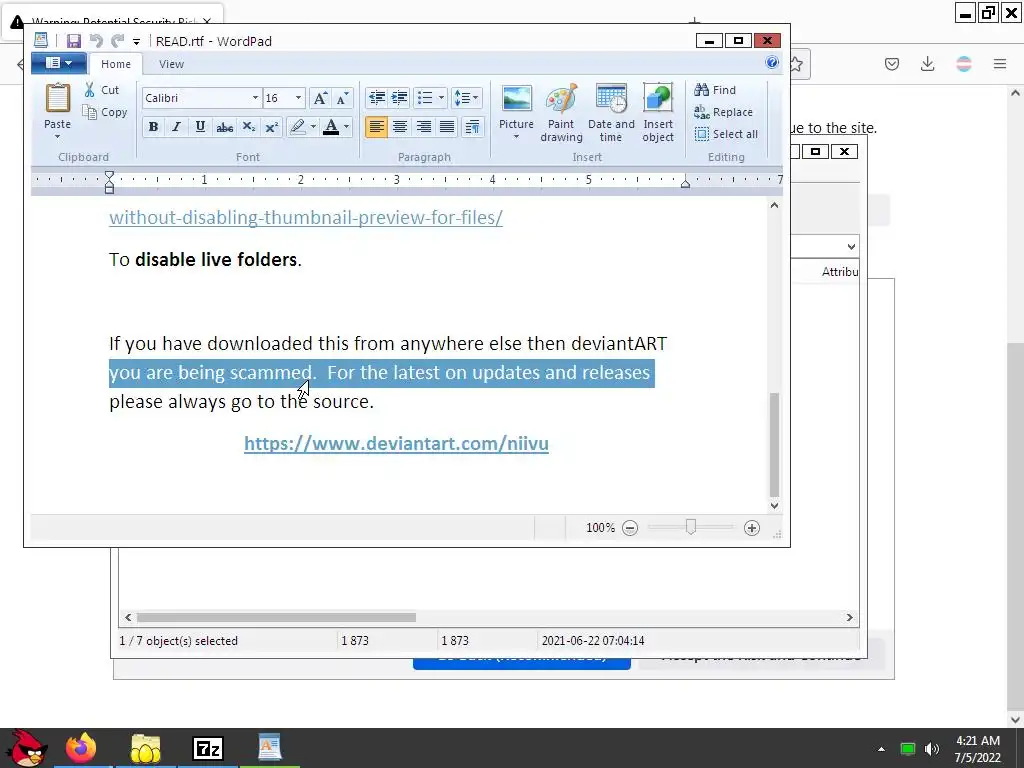
Task: Toggle Subscript formatting
Action: 249,127
